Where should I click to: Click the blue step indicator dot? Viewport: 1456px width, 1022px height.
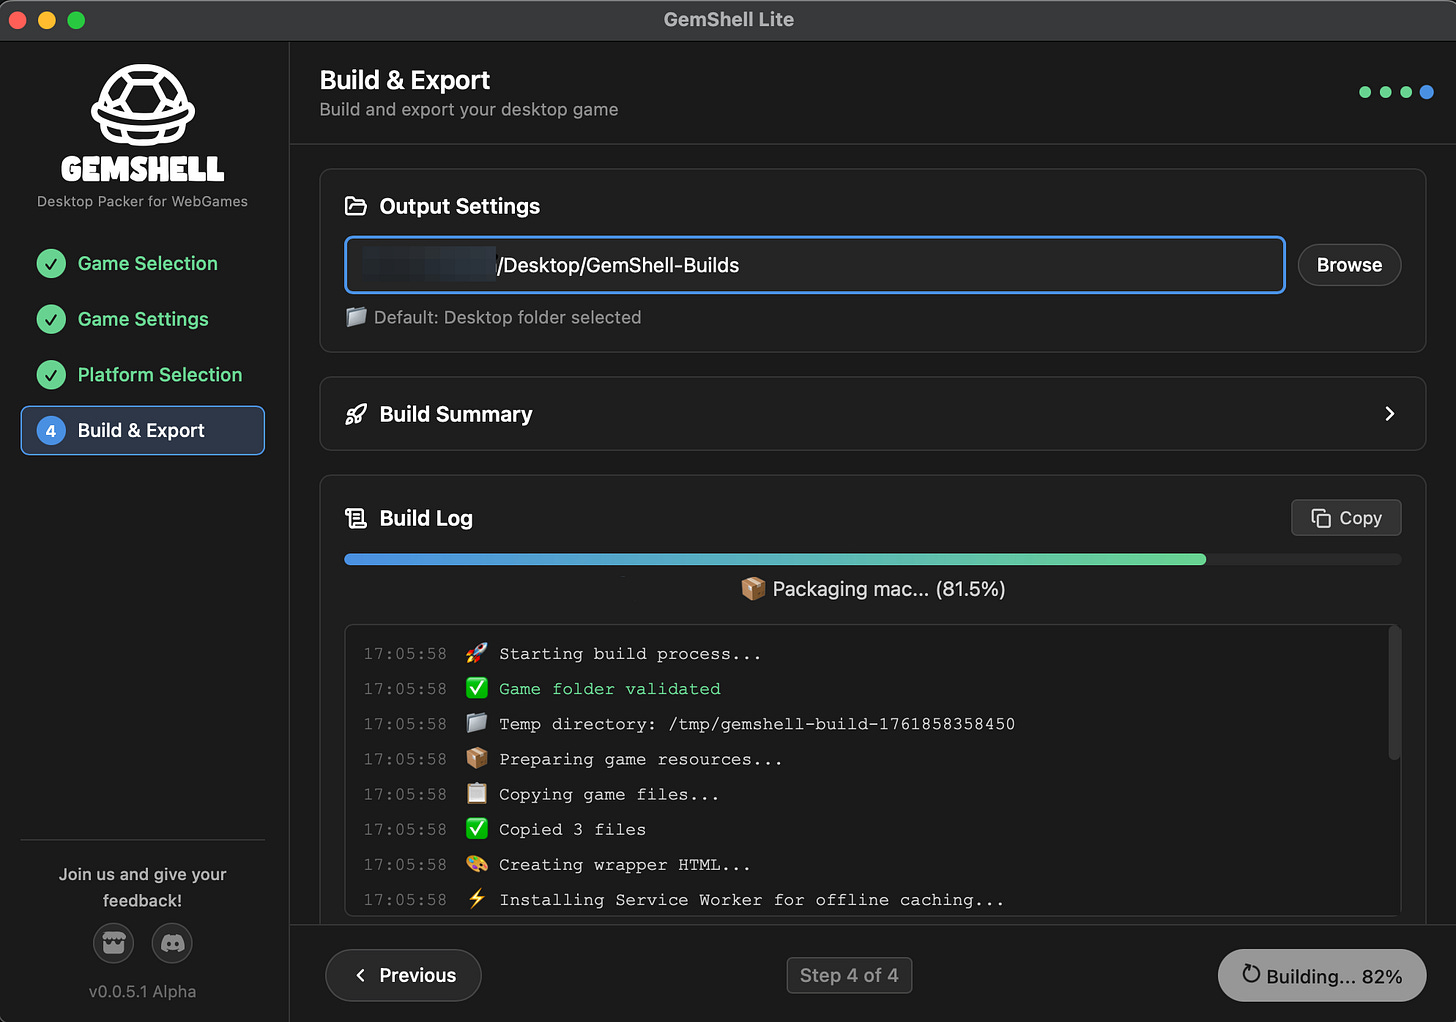coord(1427,92)
